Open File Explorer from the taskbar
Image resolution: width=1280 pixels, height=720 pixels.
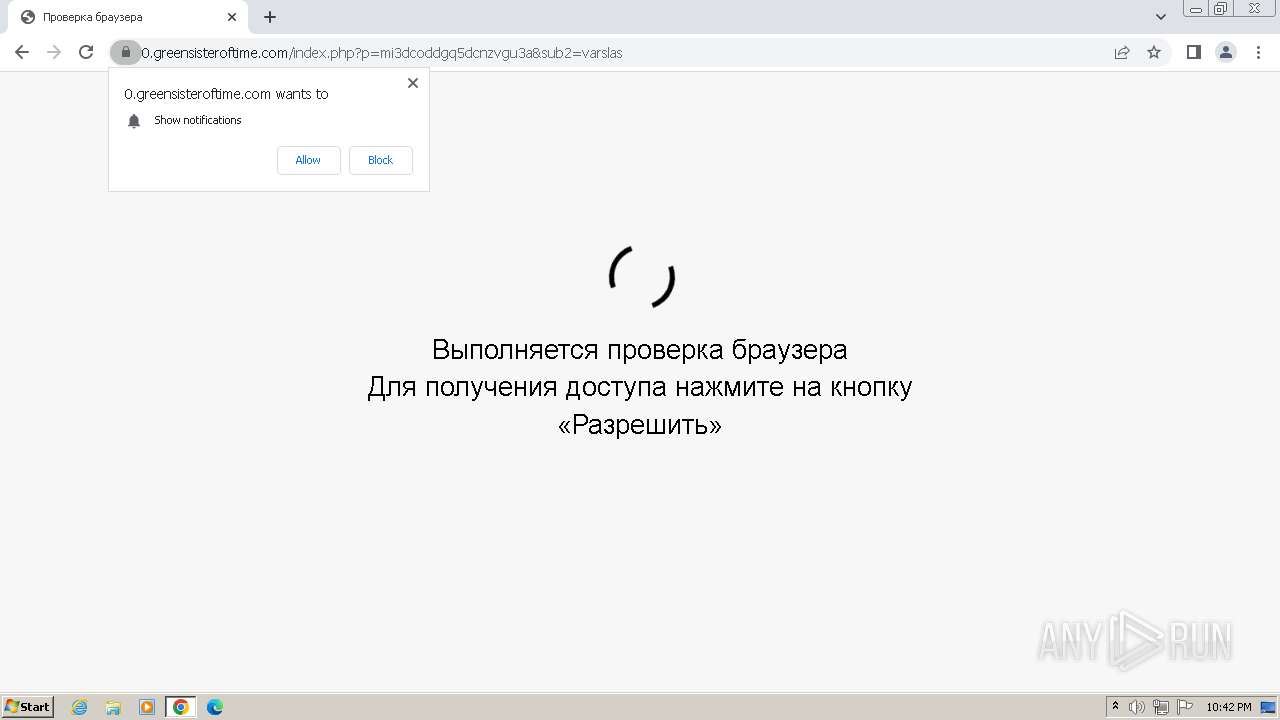coord(113,707)
